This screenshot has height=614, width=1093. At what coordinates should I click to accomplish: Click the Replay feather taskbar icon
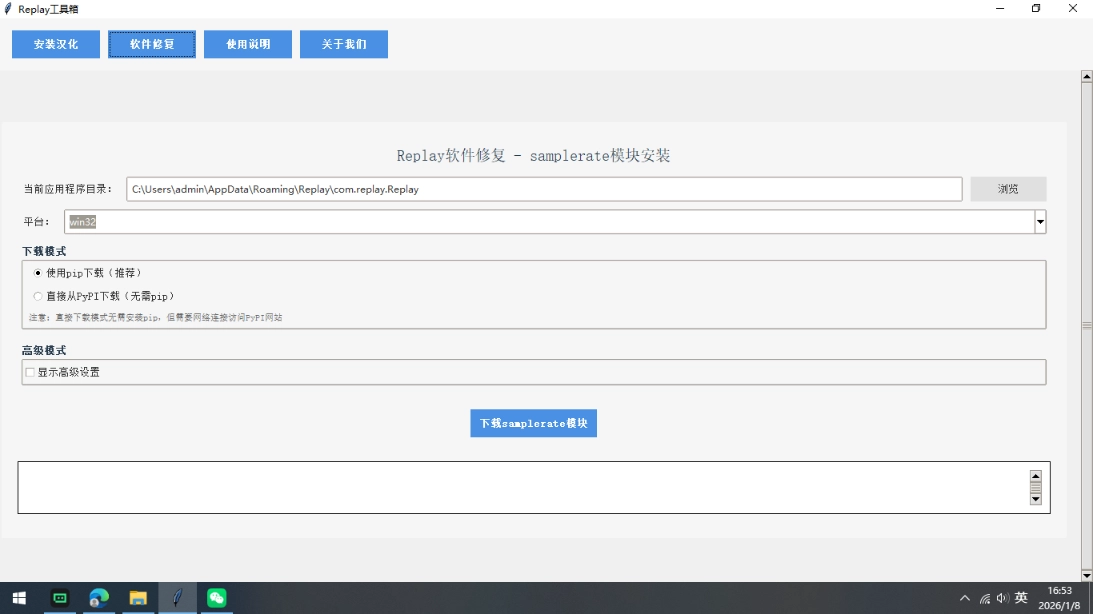[177, 598]
